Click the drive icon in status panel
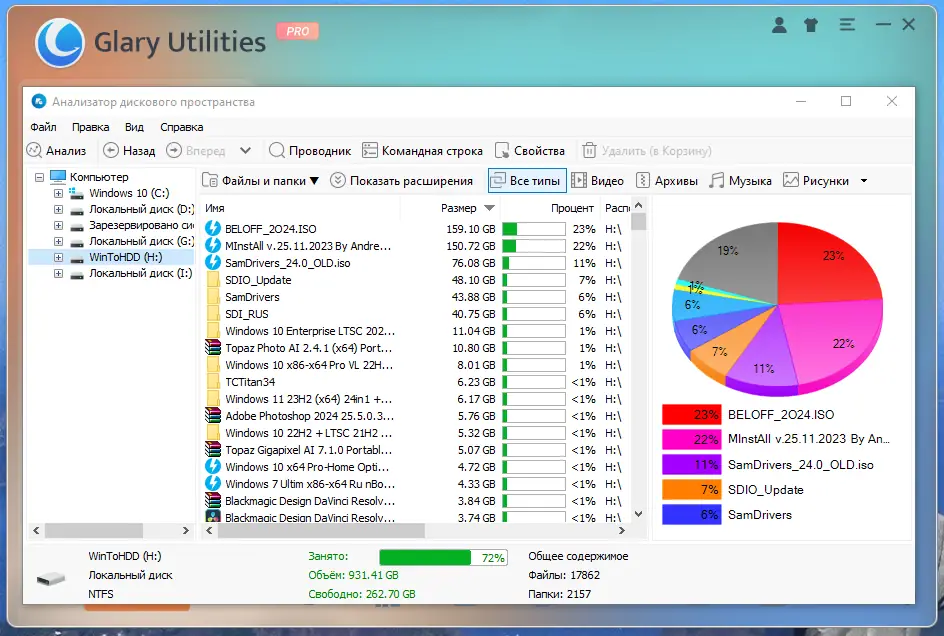 pyautogui.click(x=51, y=579)
